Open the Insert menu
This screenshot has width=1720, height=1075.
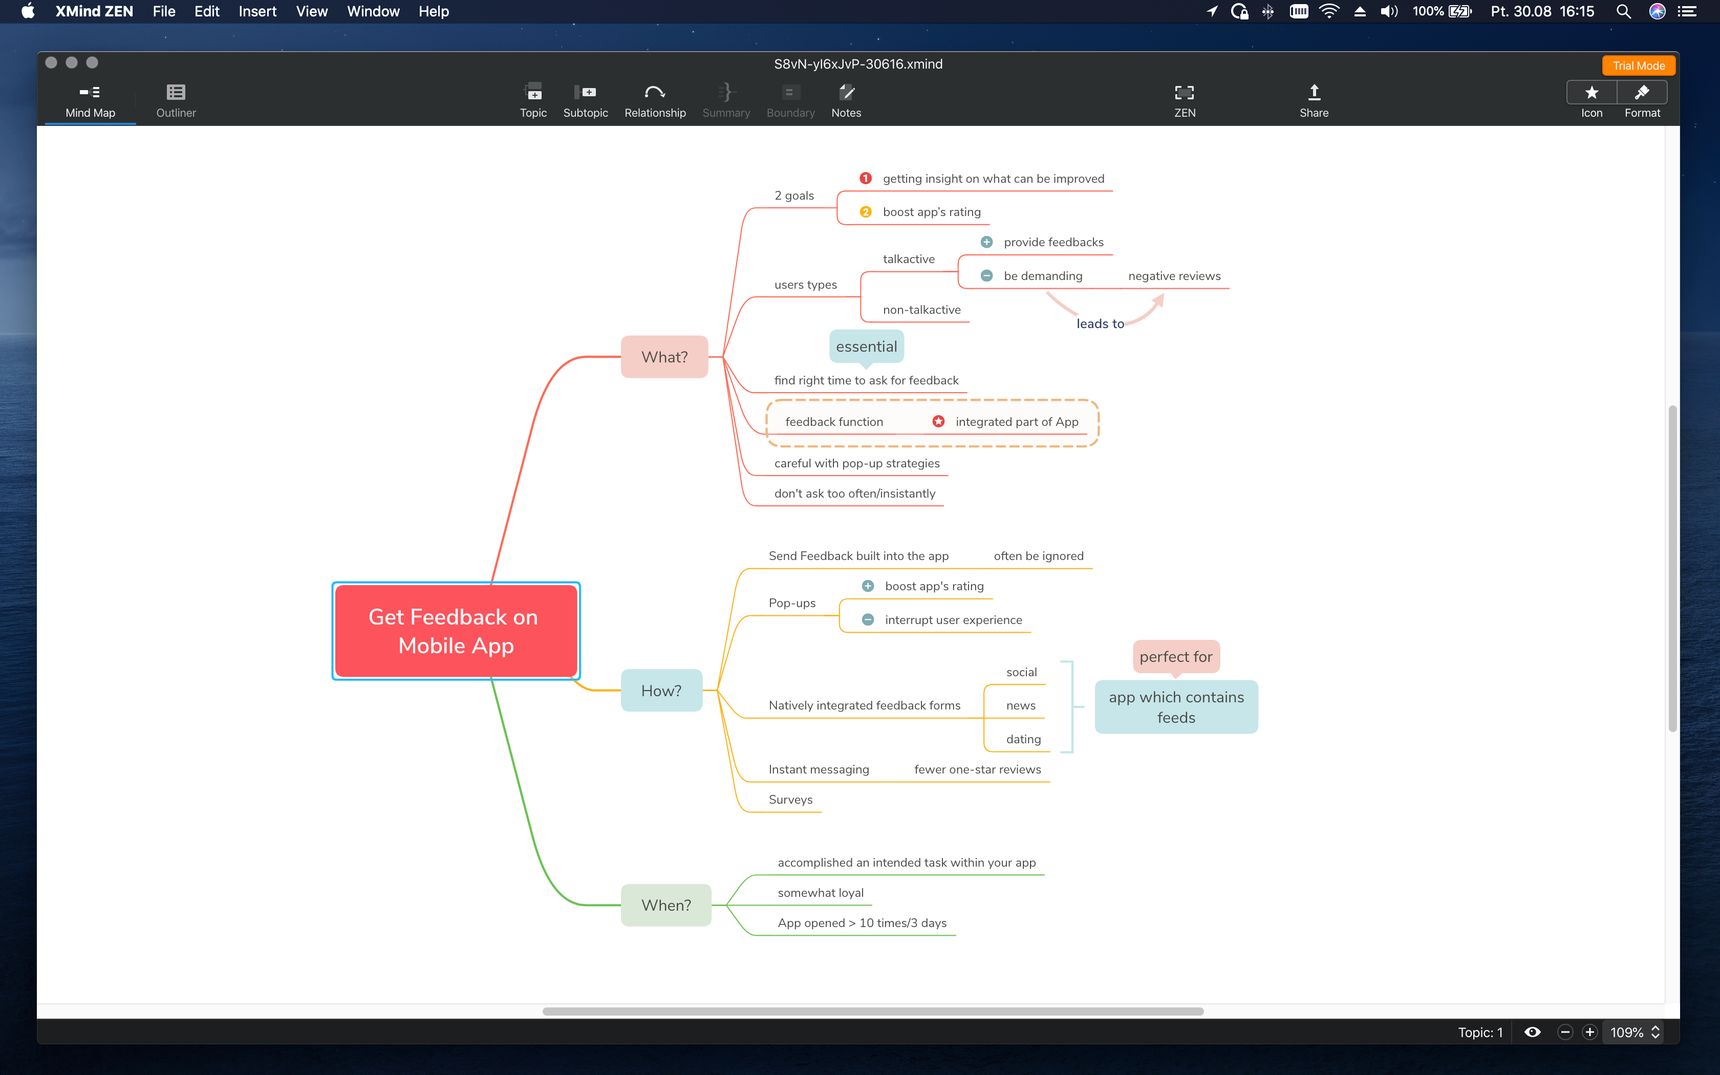click(257, 11)
